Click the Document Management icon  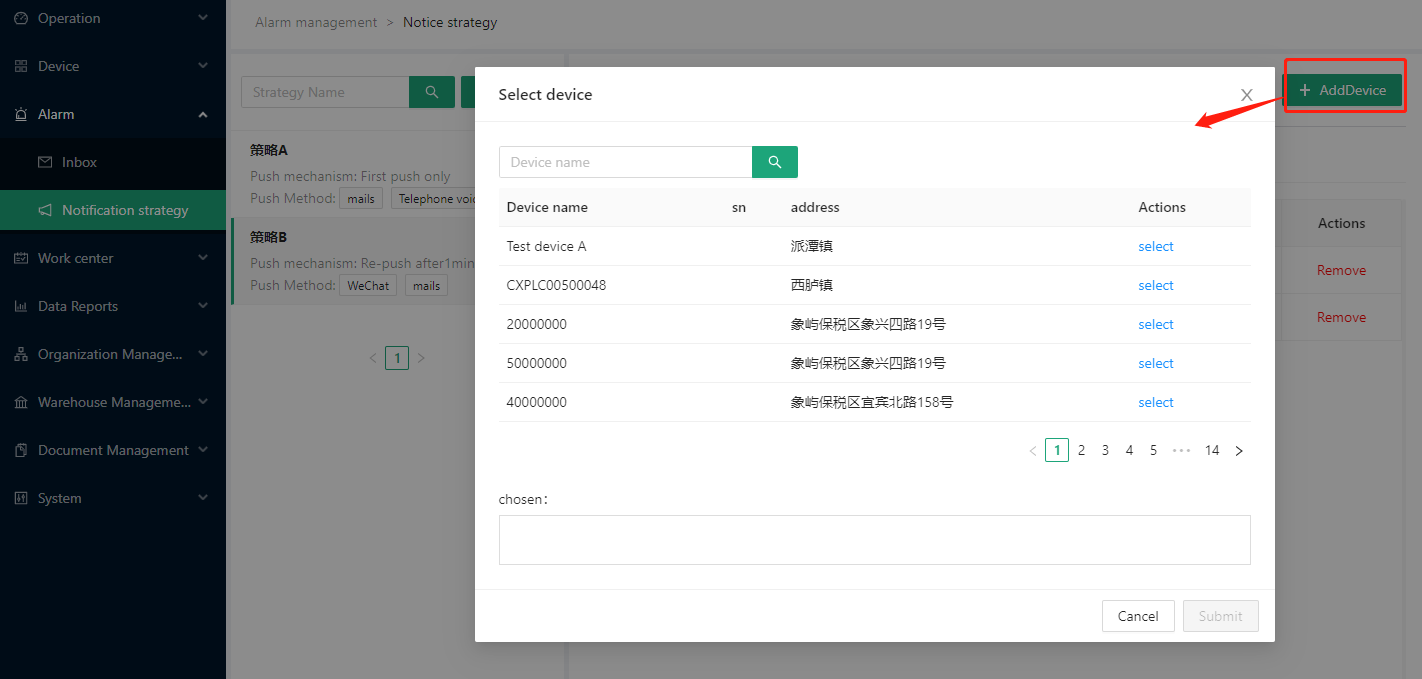tap(21, 450)
